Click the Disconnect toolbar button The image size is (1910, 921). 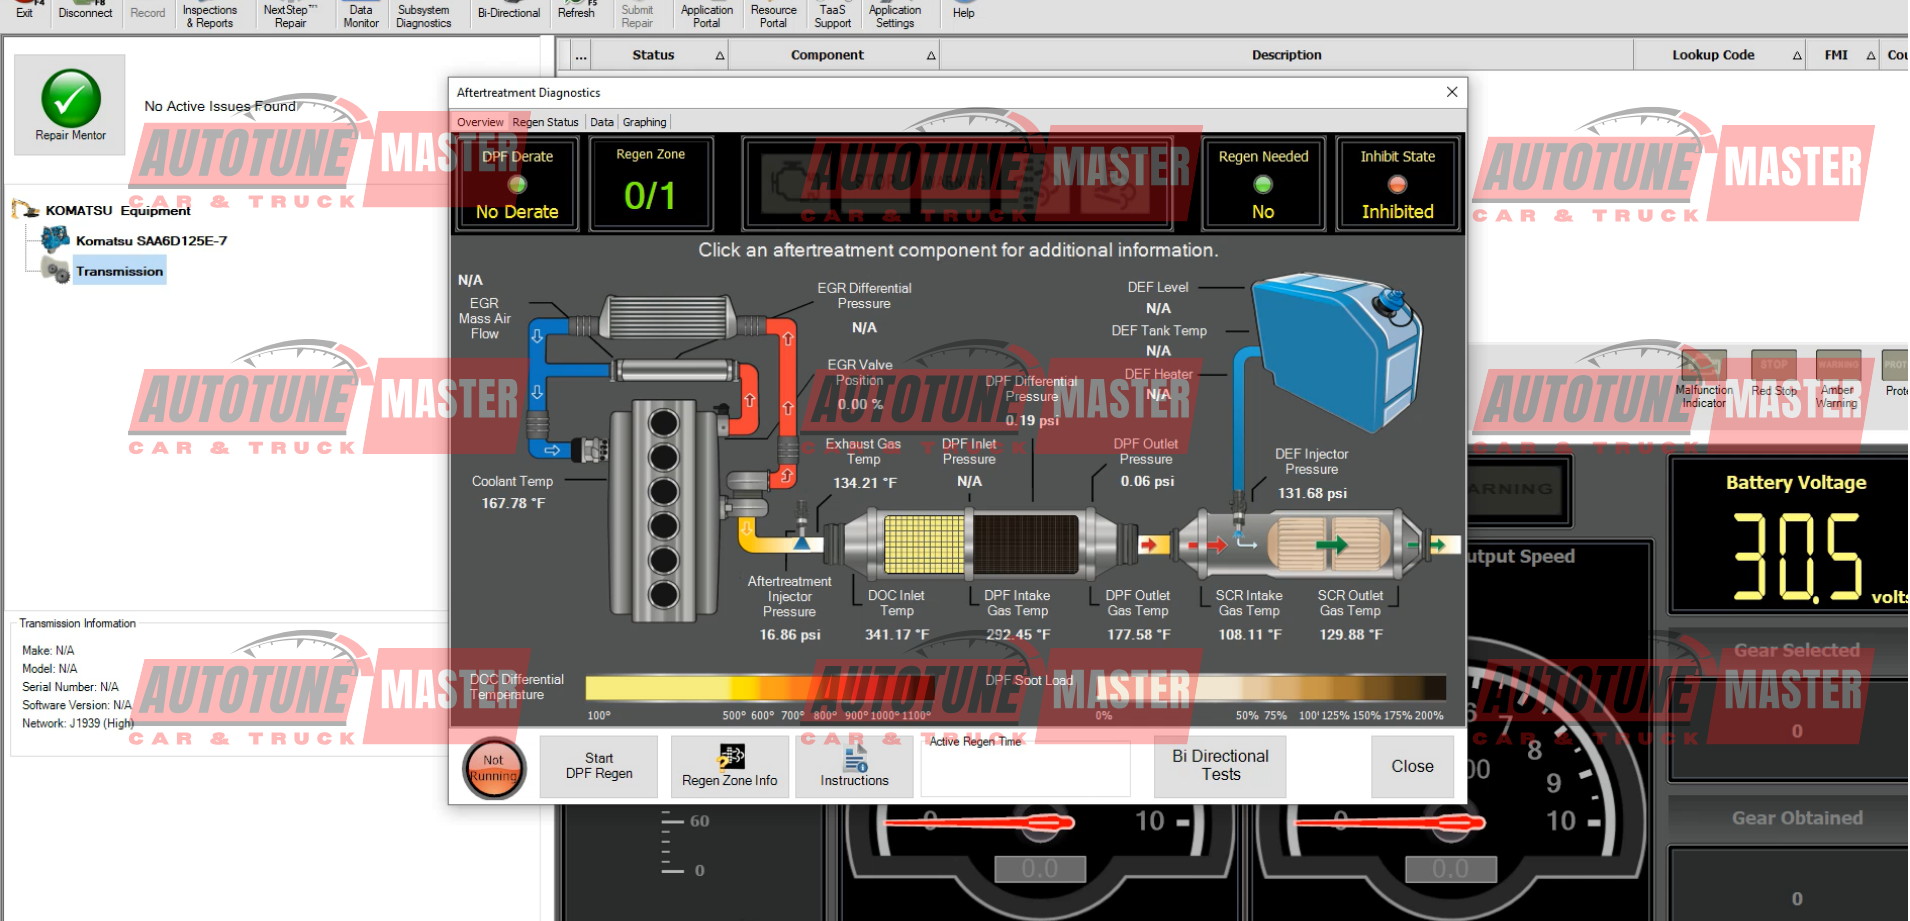(85, 12)
